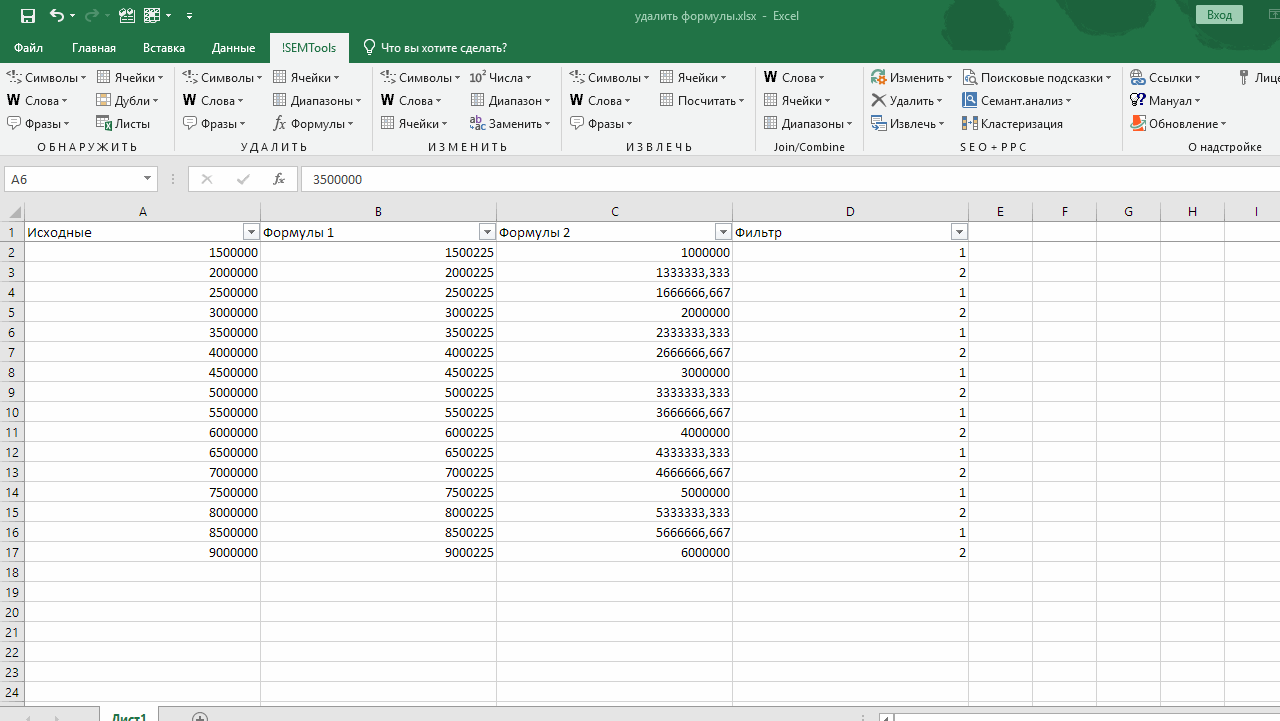Click the Undo arrow icon
The image size is (1280, 721).
56,16
